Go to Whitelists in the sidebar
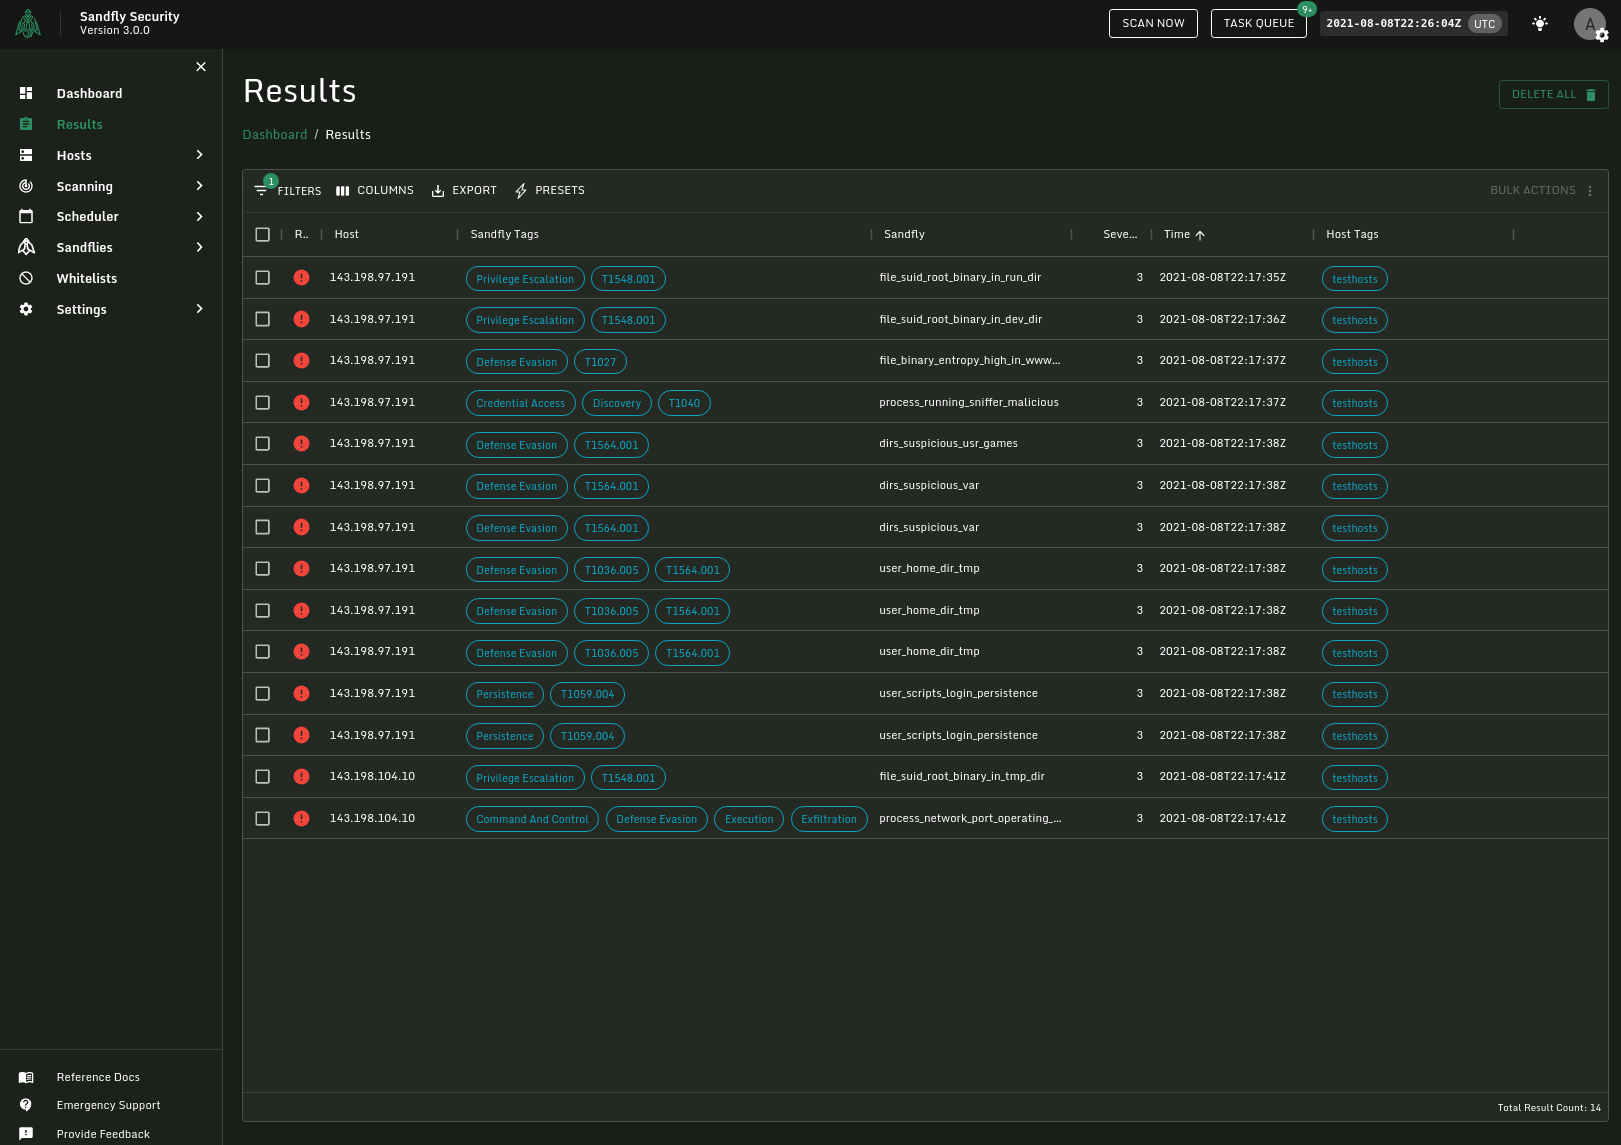Viewport: 1621px width, 1145px height. [x=86, y=279]
